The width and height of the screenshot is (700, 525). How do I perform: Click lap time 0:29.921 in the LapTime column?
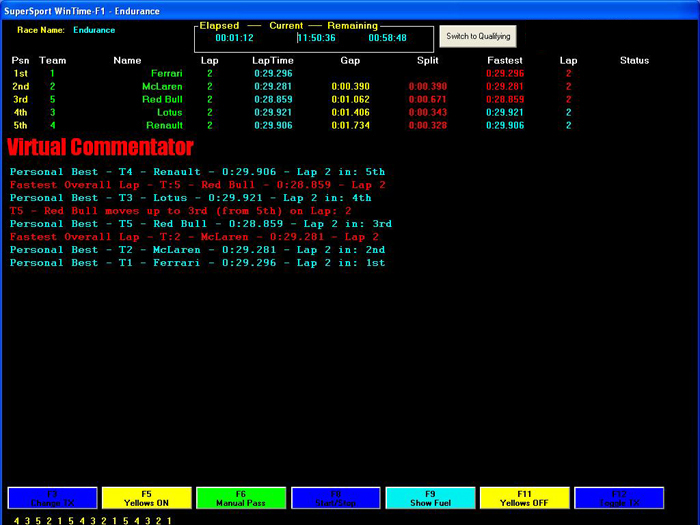(273, 112)
